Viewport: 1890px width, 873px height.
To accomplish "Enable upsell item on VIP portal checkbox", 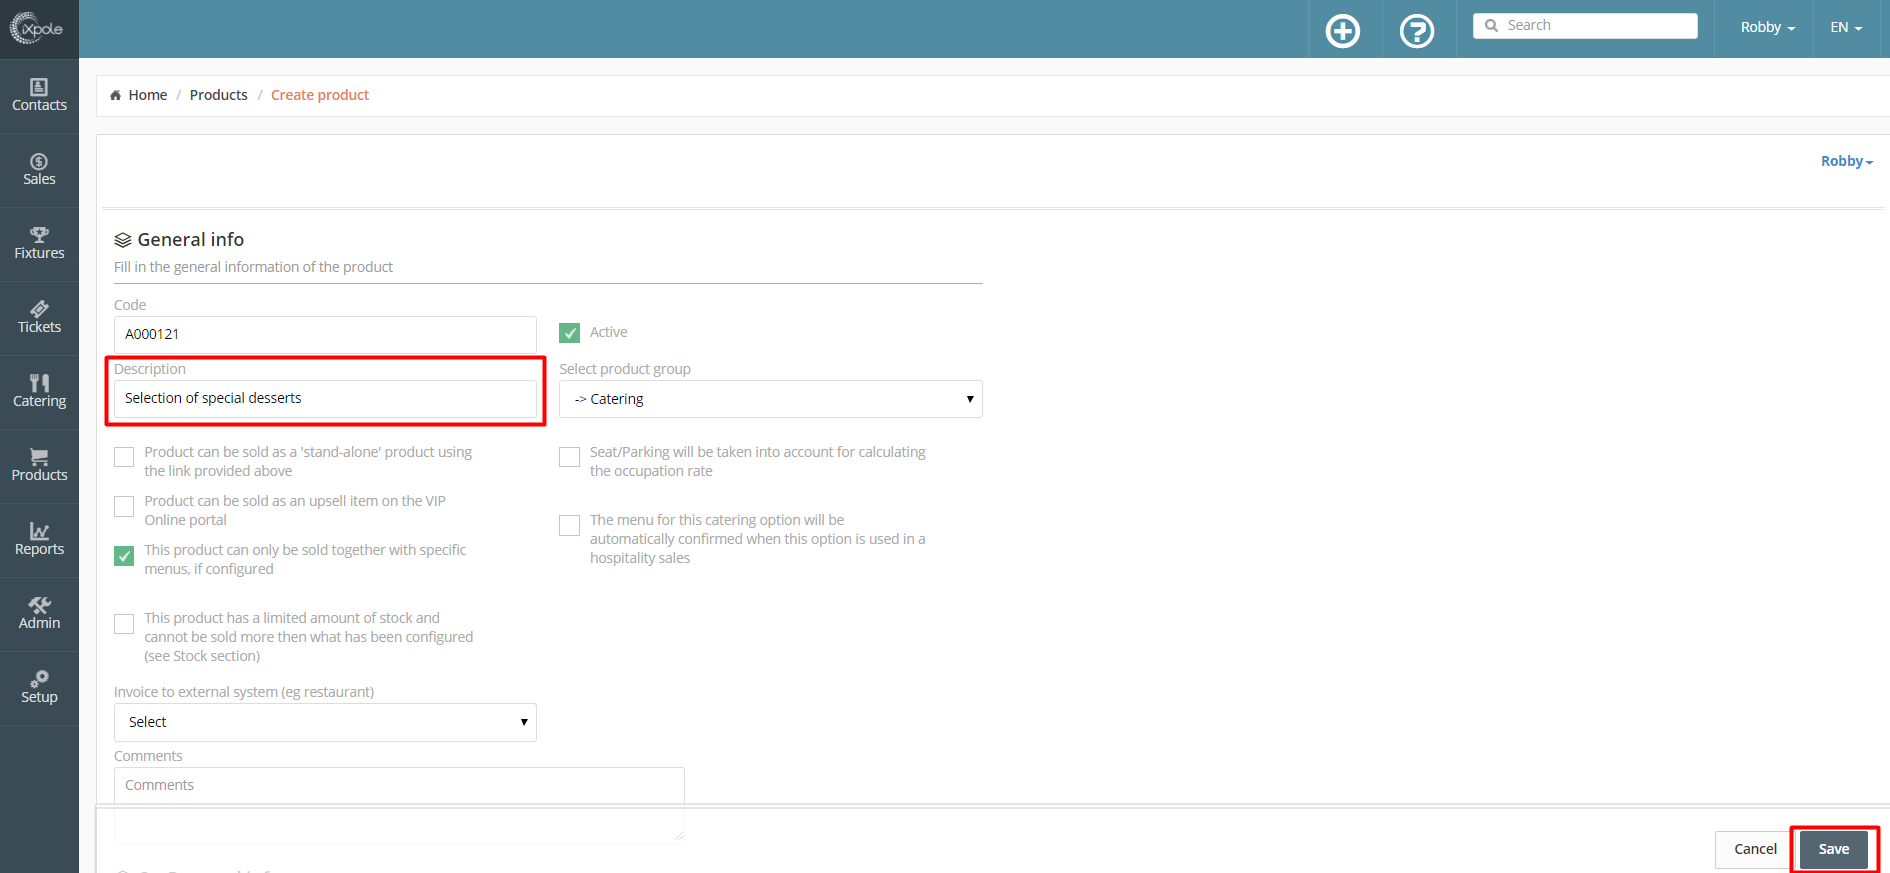I will coord(124,506).
